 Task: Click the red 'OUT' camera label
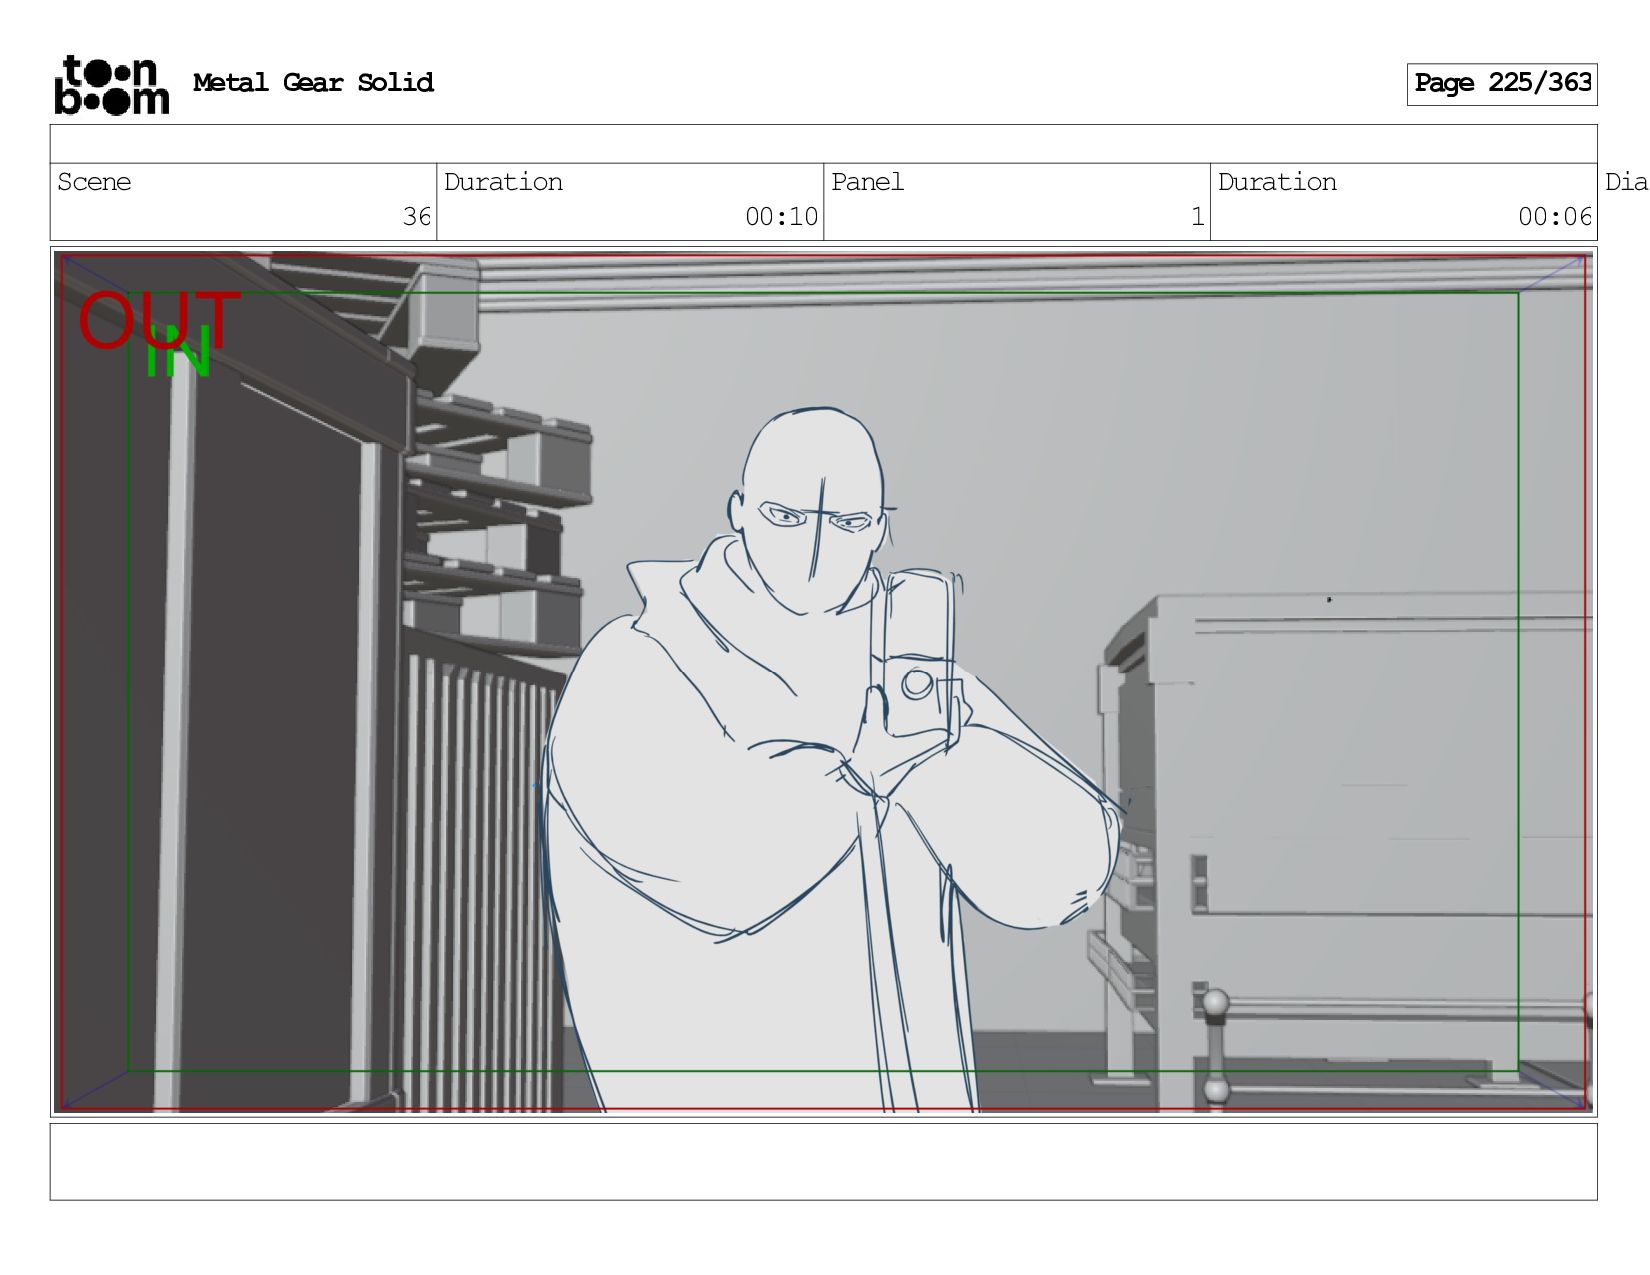tap(159, 319)
